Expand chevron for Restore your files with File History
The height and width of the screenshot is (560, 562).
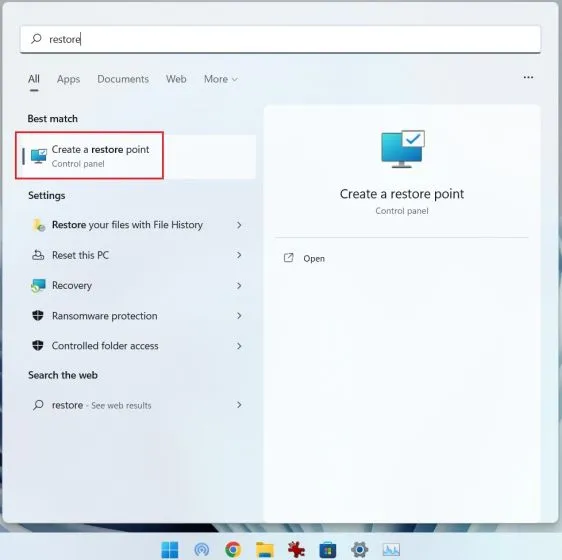(x=239, y=225)
